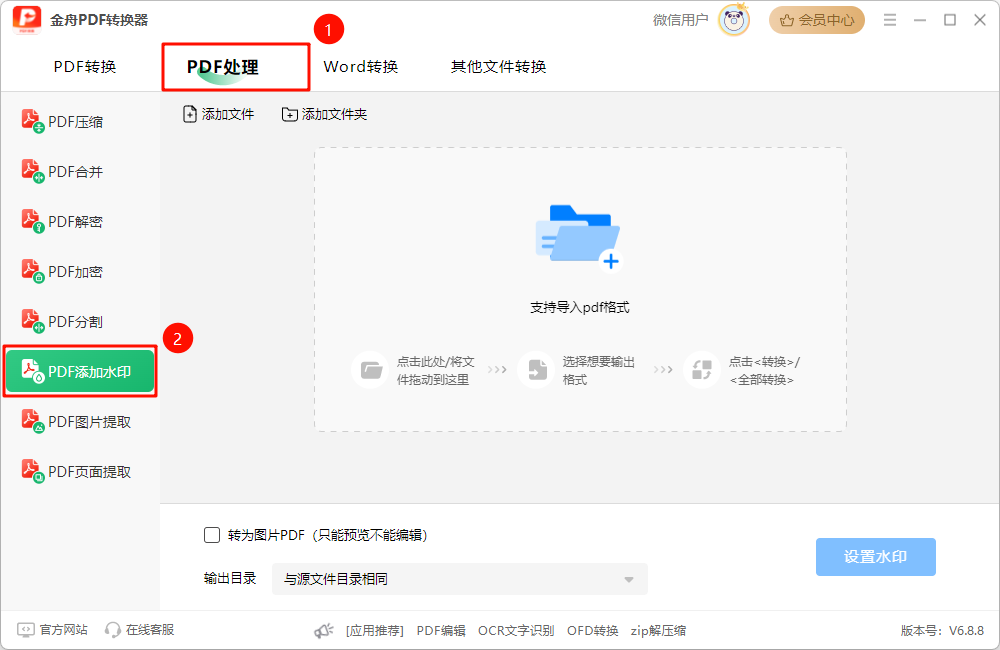
Task: Select PDF合并 merge in the sidebar
Action: pyautogui.click(x=62, y=171)
